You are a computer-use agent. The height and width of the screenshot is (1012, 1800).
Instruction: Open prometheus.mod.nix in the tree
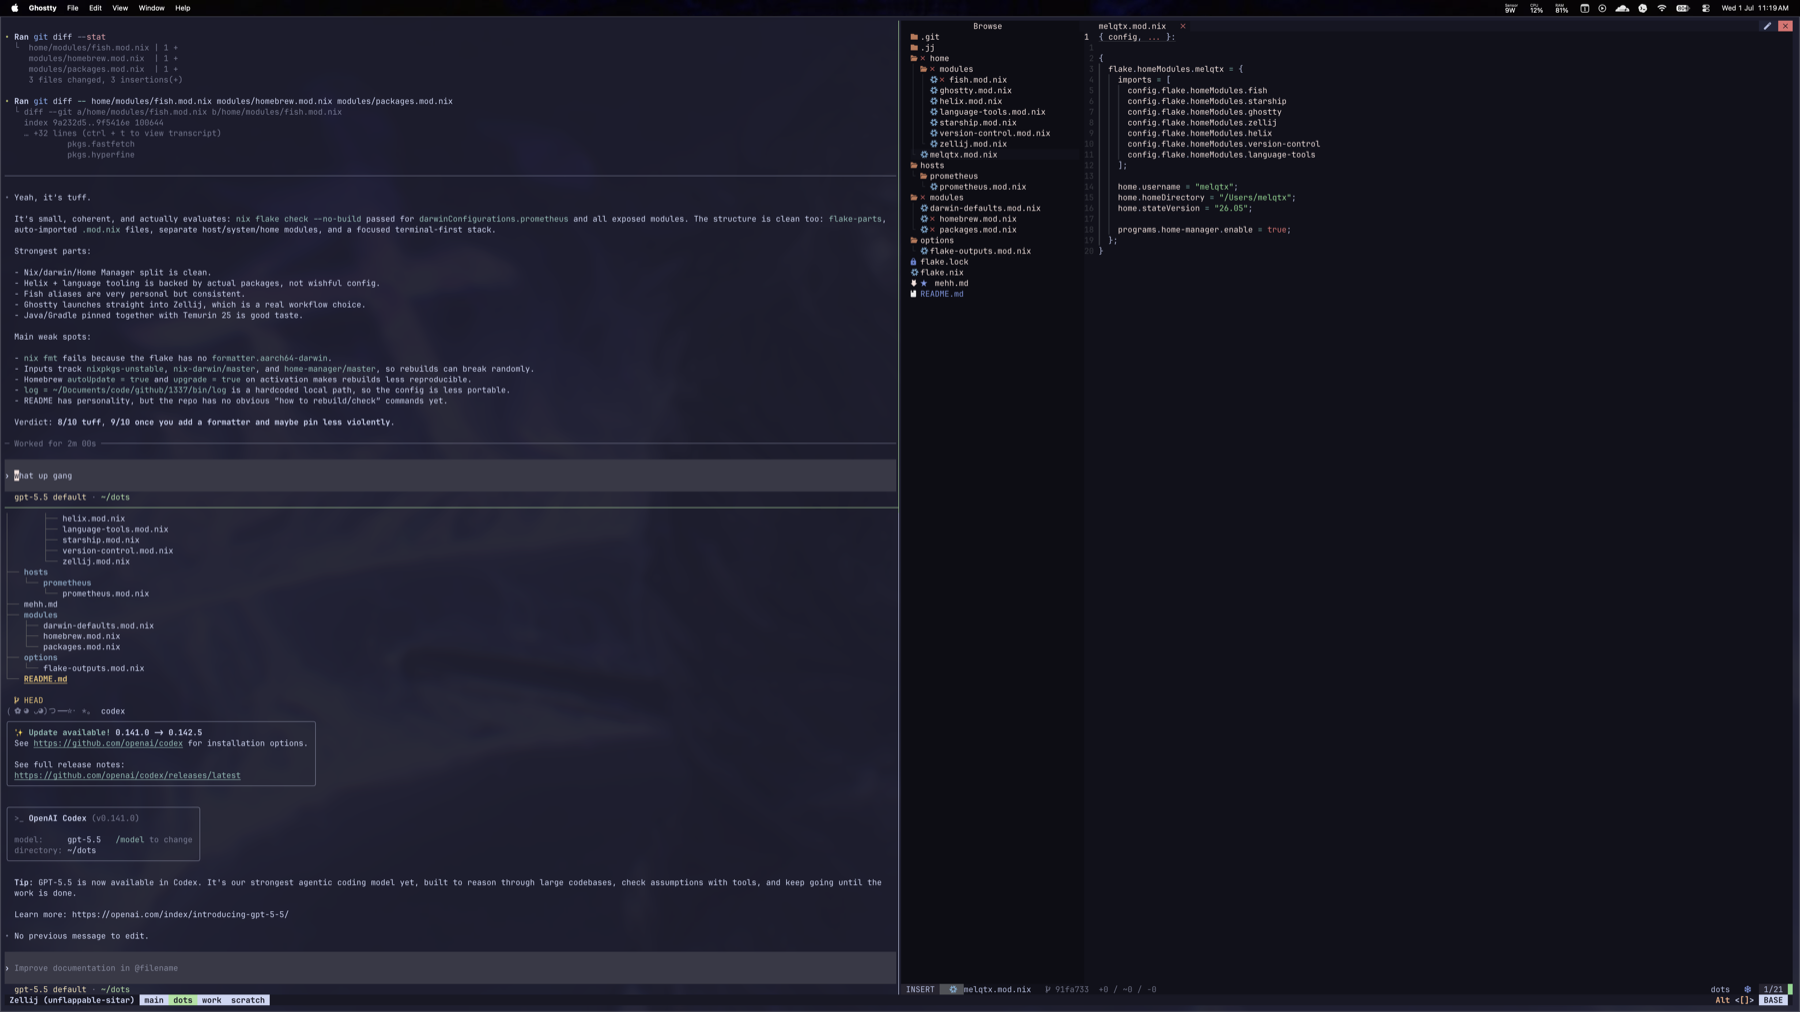982,187
